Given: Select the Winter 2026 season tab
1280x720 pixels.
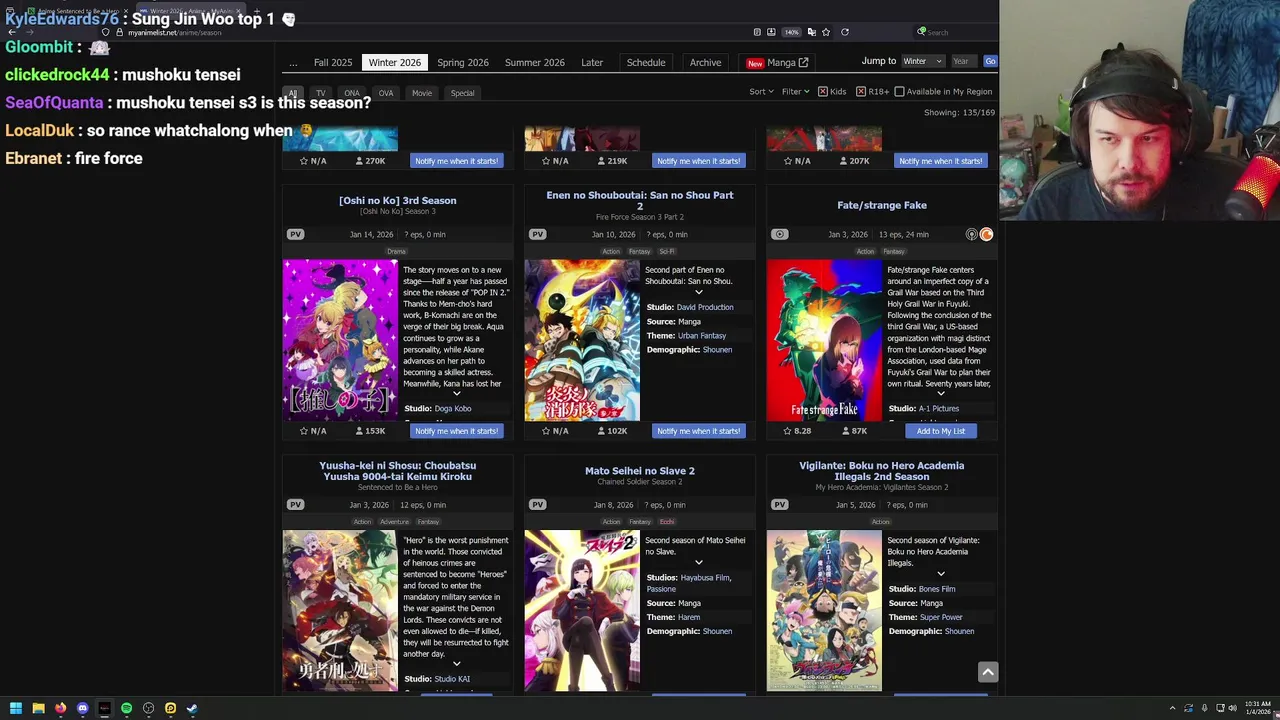Looking at the screenshot, I should click(x=395, y=63).
